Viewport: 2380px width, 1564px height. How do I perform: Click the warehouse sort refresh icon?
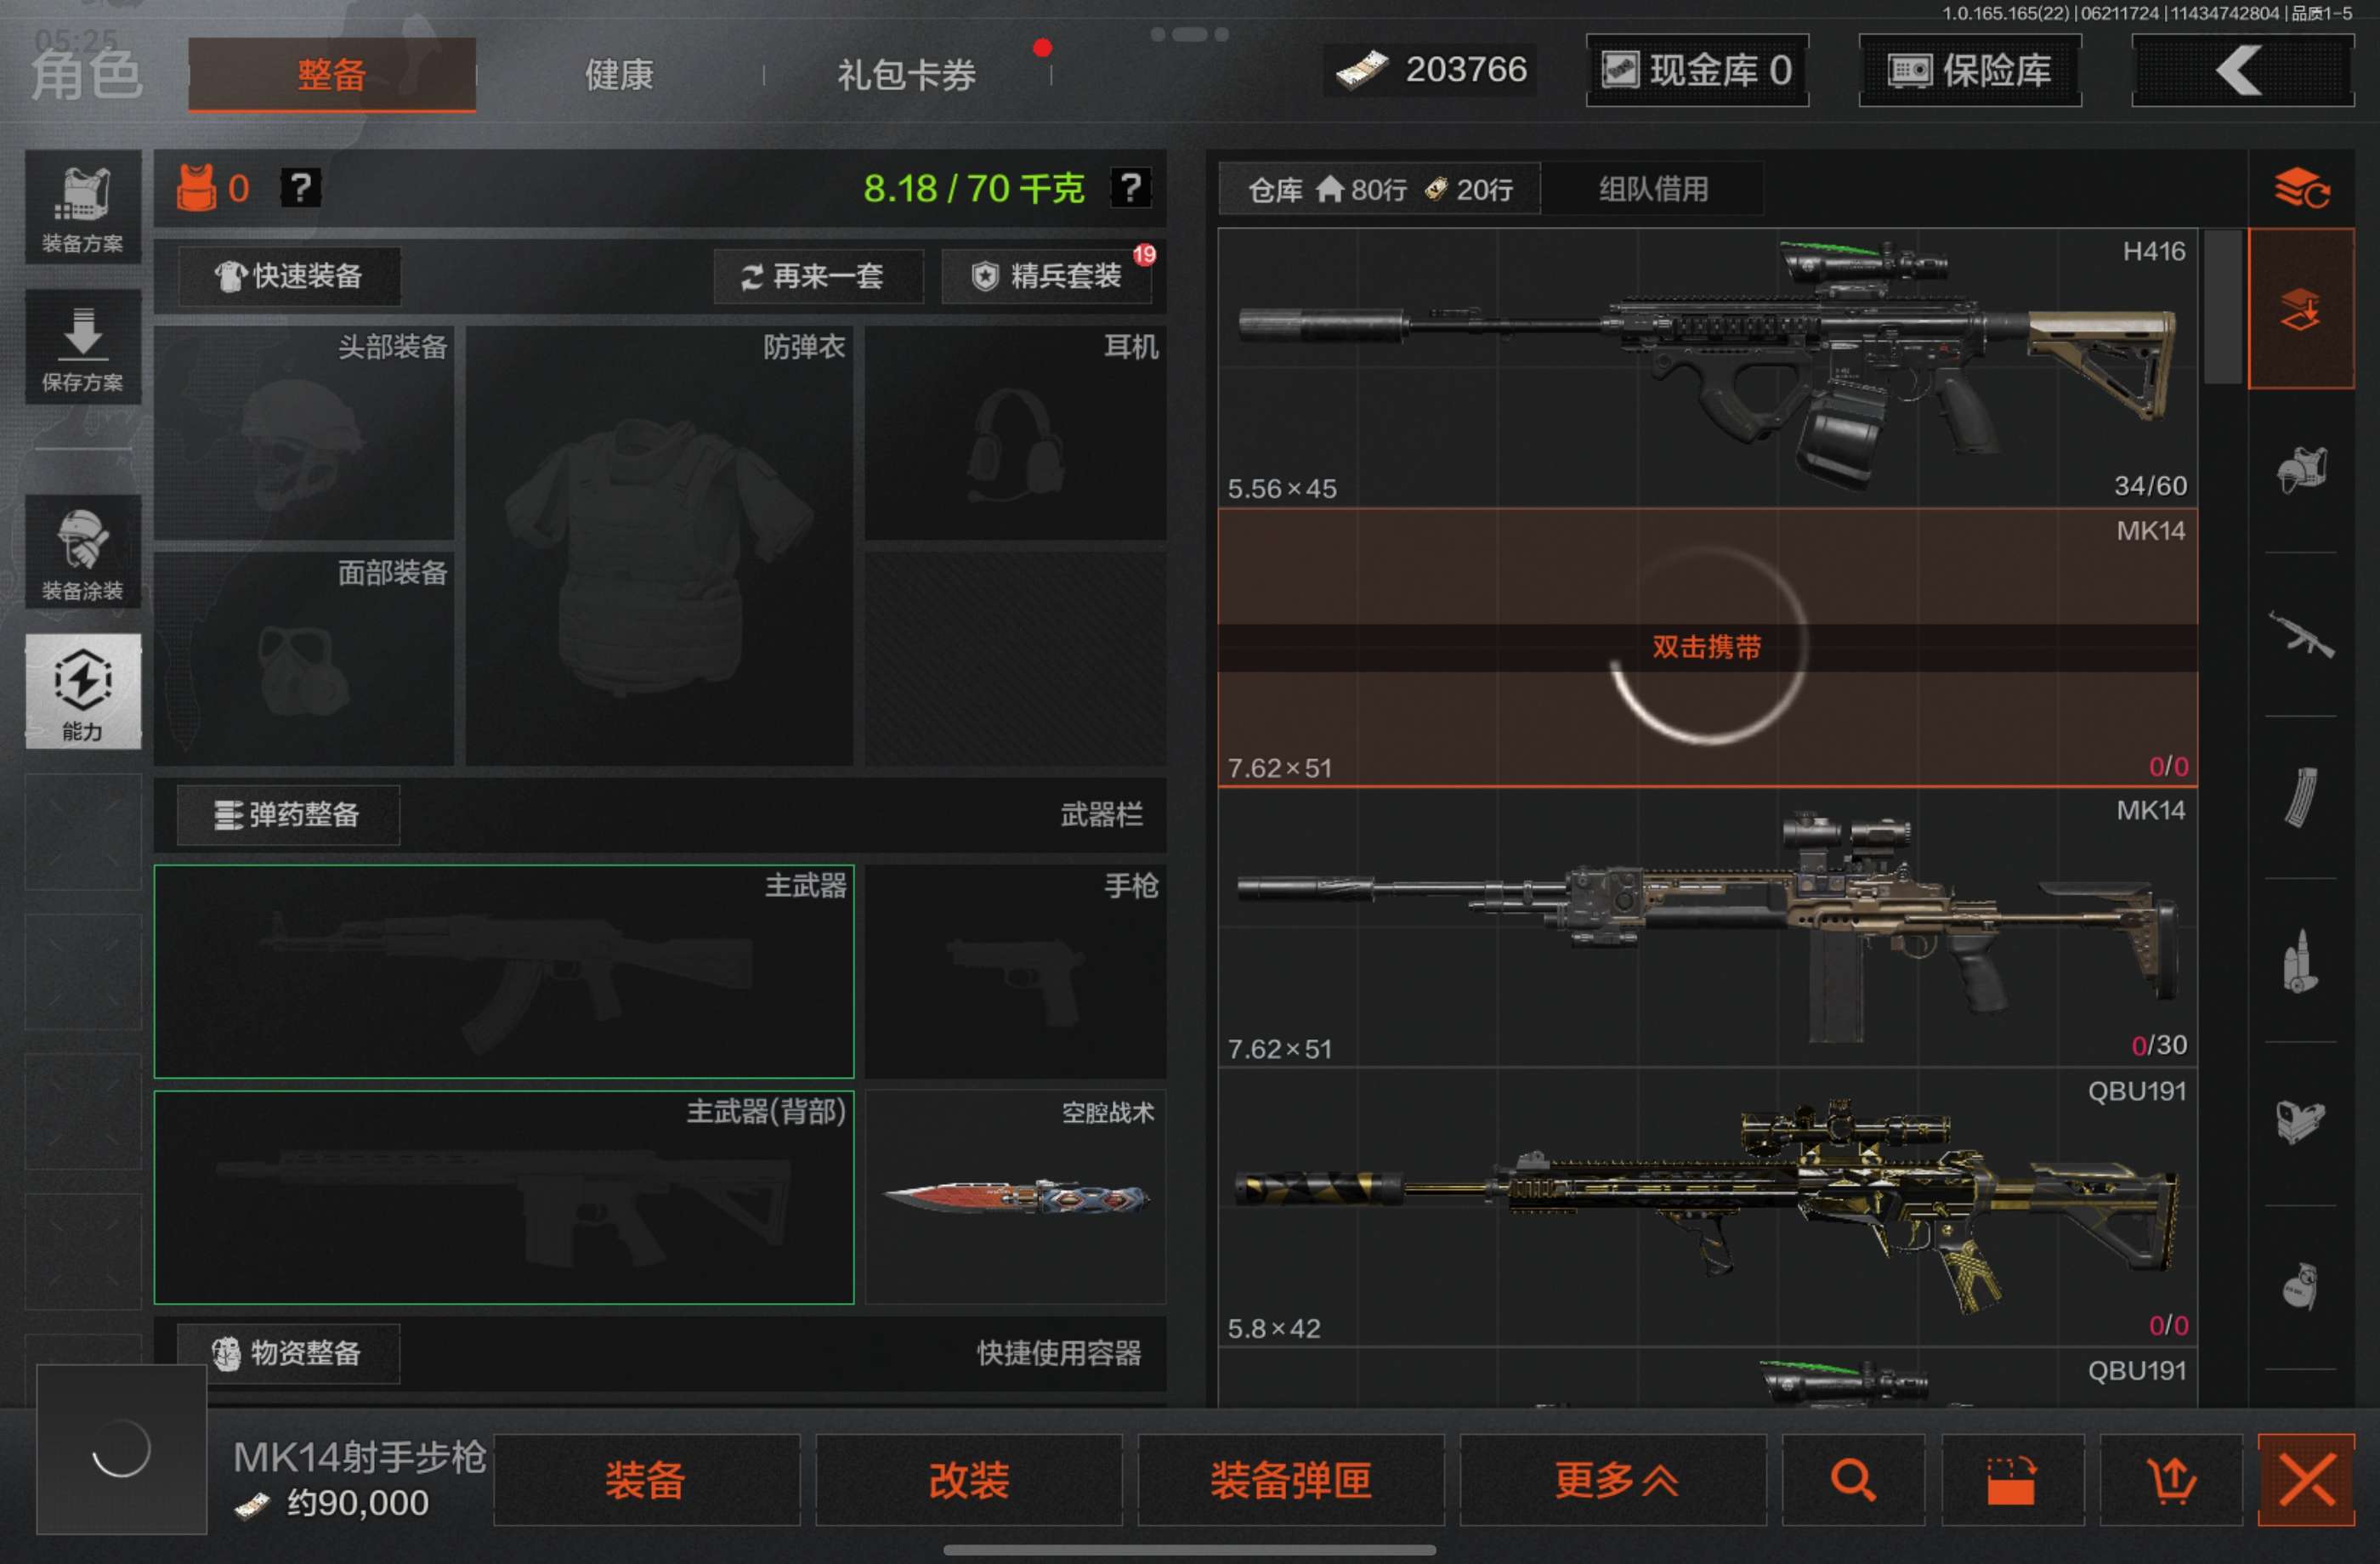2301,187
